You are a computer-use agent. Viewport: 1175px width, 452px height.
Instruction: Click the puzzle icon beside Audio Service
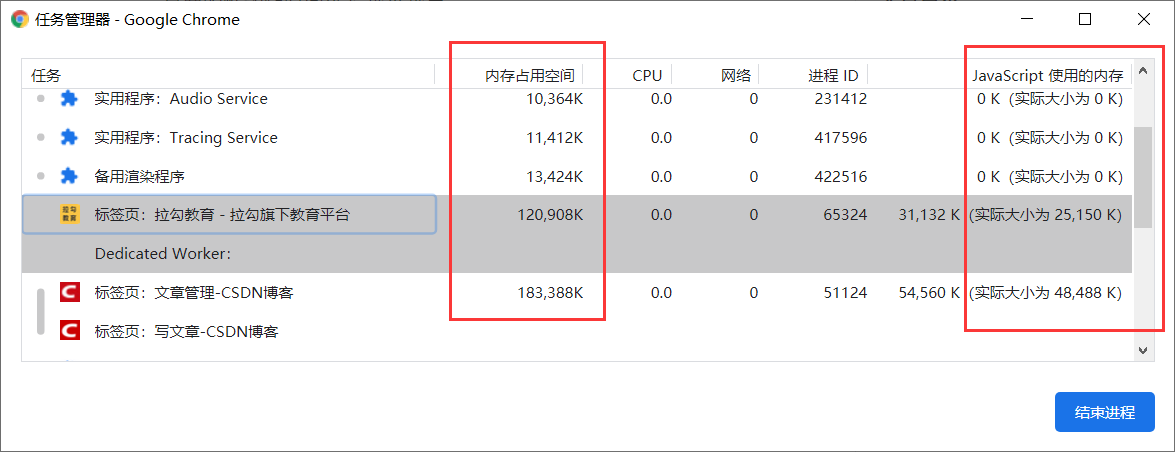point(69,98)
